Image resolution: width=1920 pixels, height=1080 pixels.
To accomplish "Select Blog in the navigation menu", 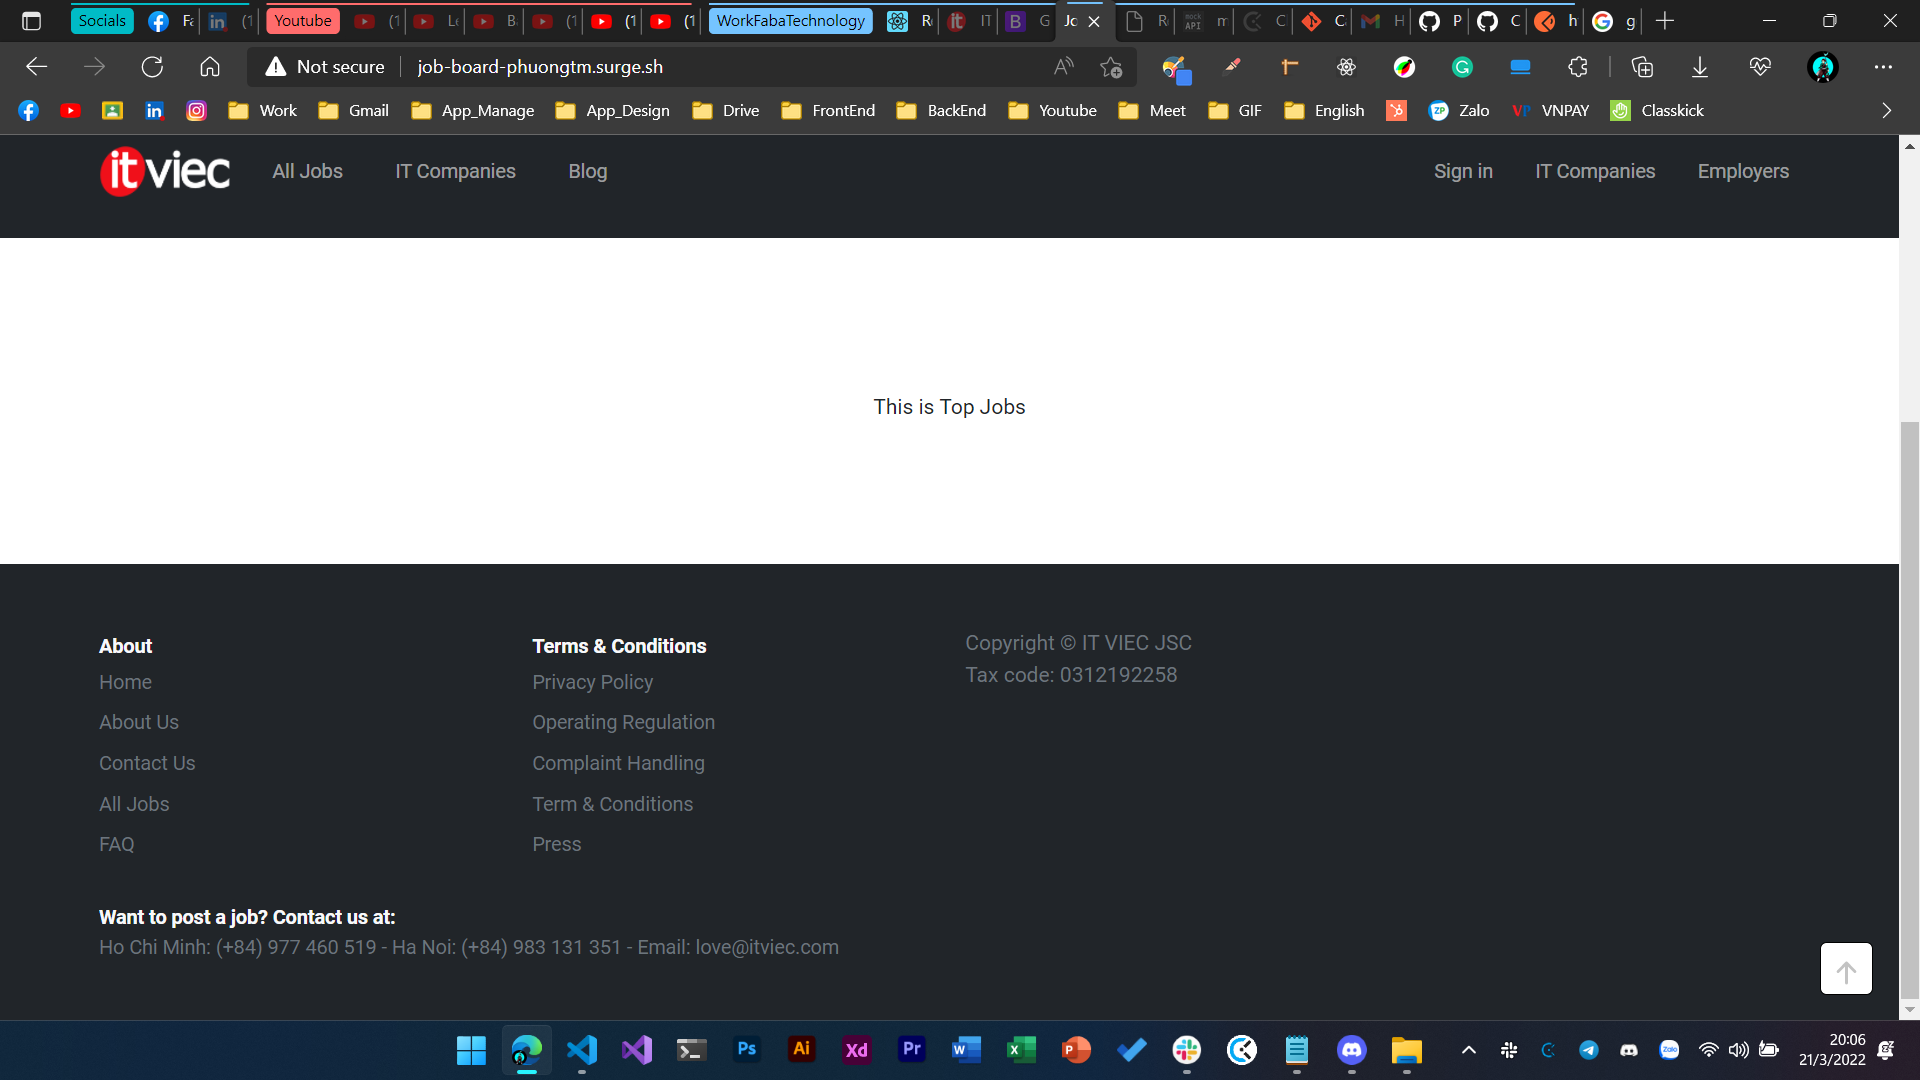I will point(587,171).
